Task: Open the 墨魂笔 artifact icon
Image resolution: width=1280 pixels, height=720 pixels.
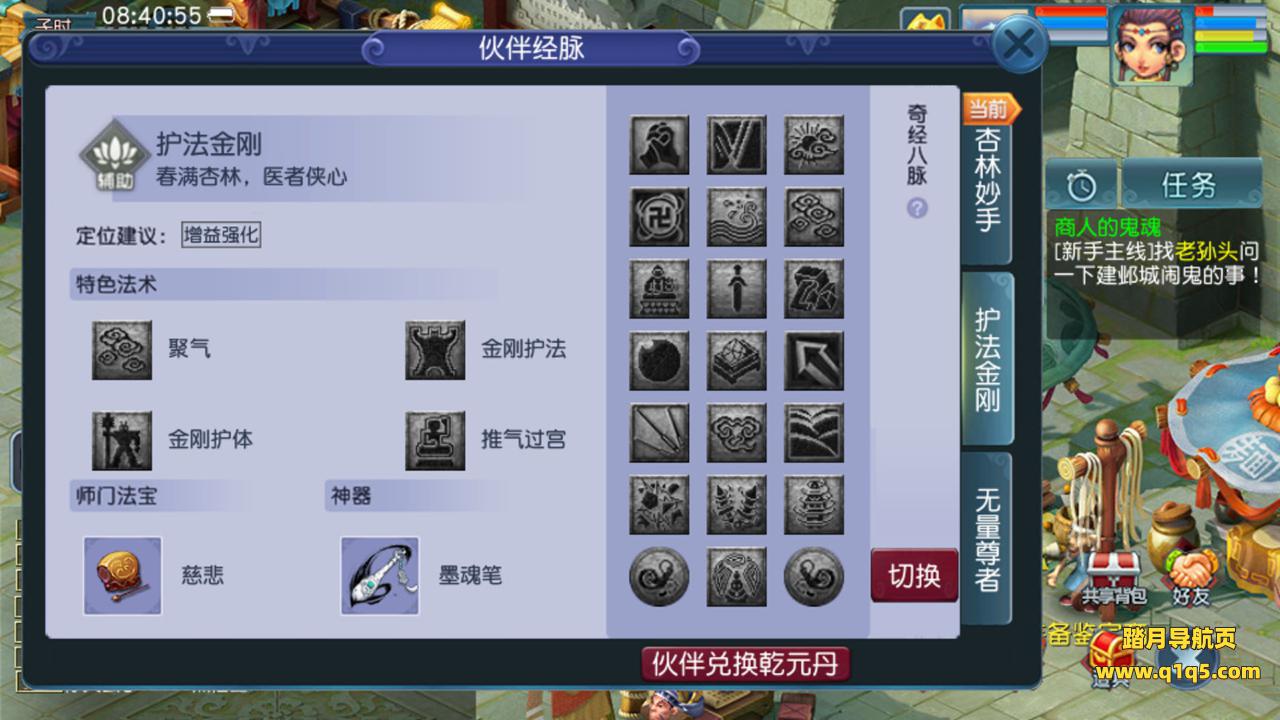Action: pos(380,576)
